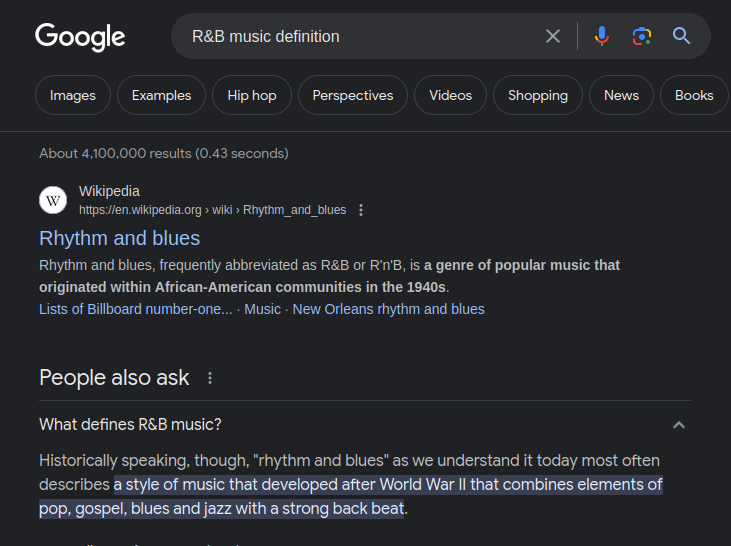The height and width of the screenshot is (546, 731).
Task: Switch to the News filter
Action: (x=621, y=95)
